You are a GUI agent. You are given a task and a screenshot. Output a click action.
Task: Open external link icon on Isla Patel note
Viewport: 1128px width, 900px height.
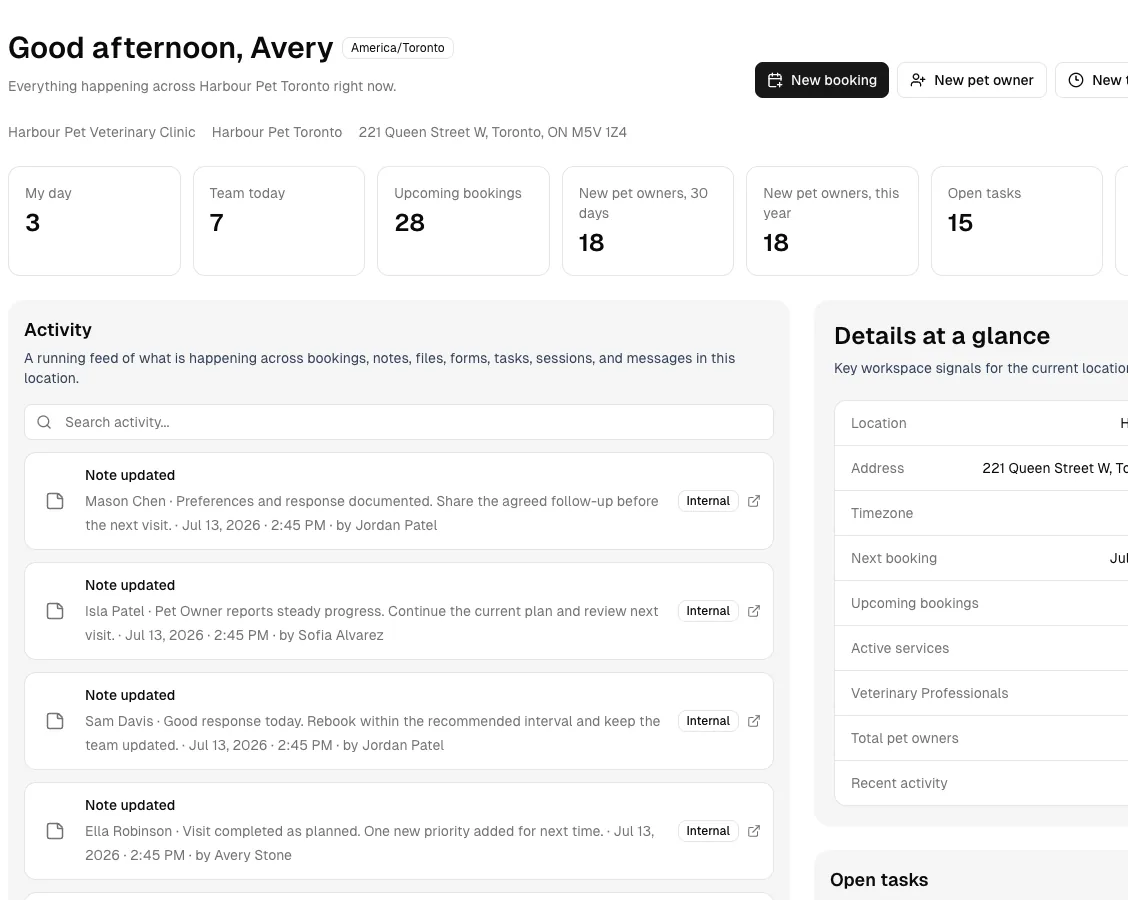click(x=753, y=611)
